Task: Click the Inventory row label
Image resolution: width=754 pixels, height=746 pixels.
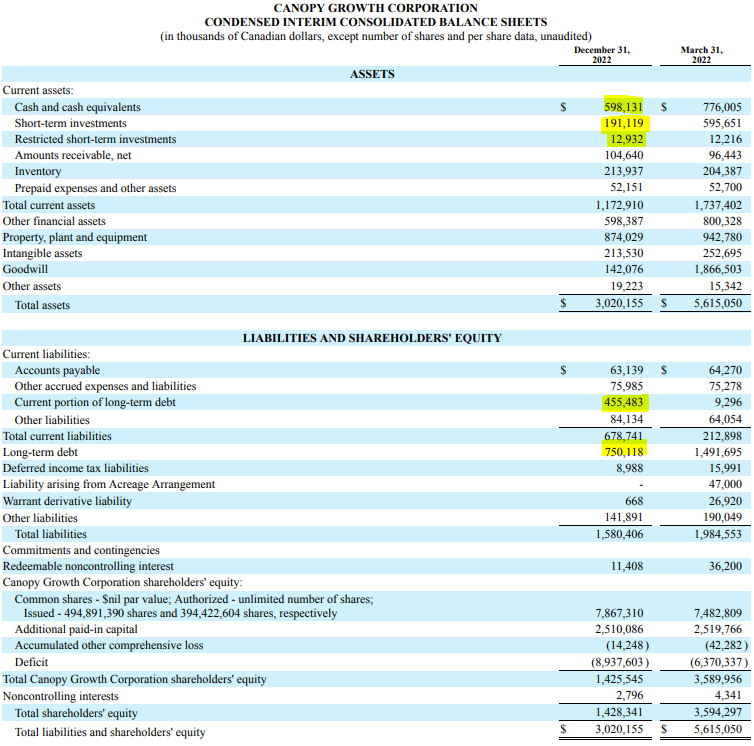Action: [38, 171]
